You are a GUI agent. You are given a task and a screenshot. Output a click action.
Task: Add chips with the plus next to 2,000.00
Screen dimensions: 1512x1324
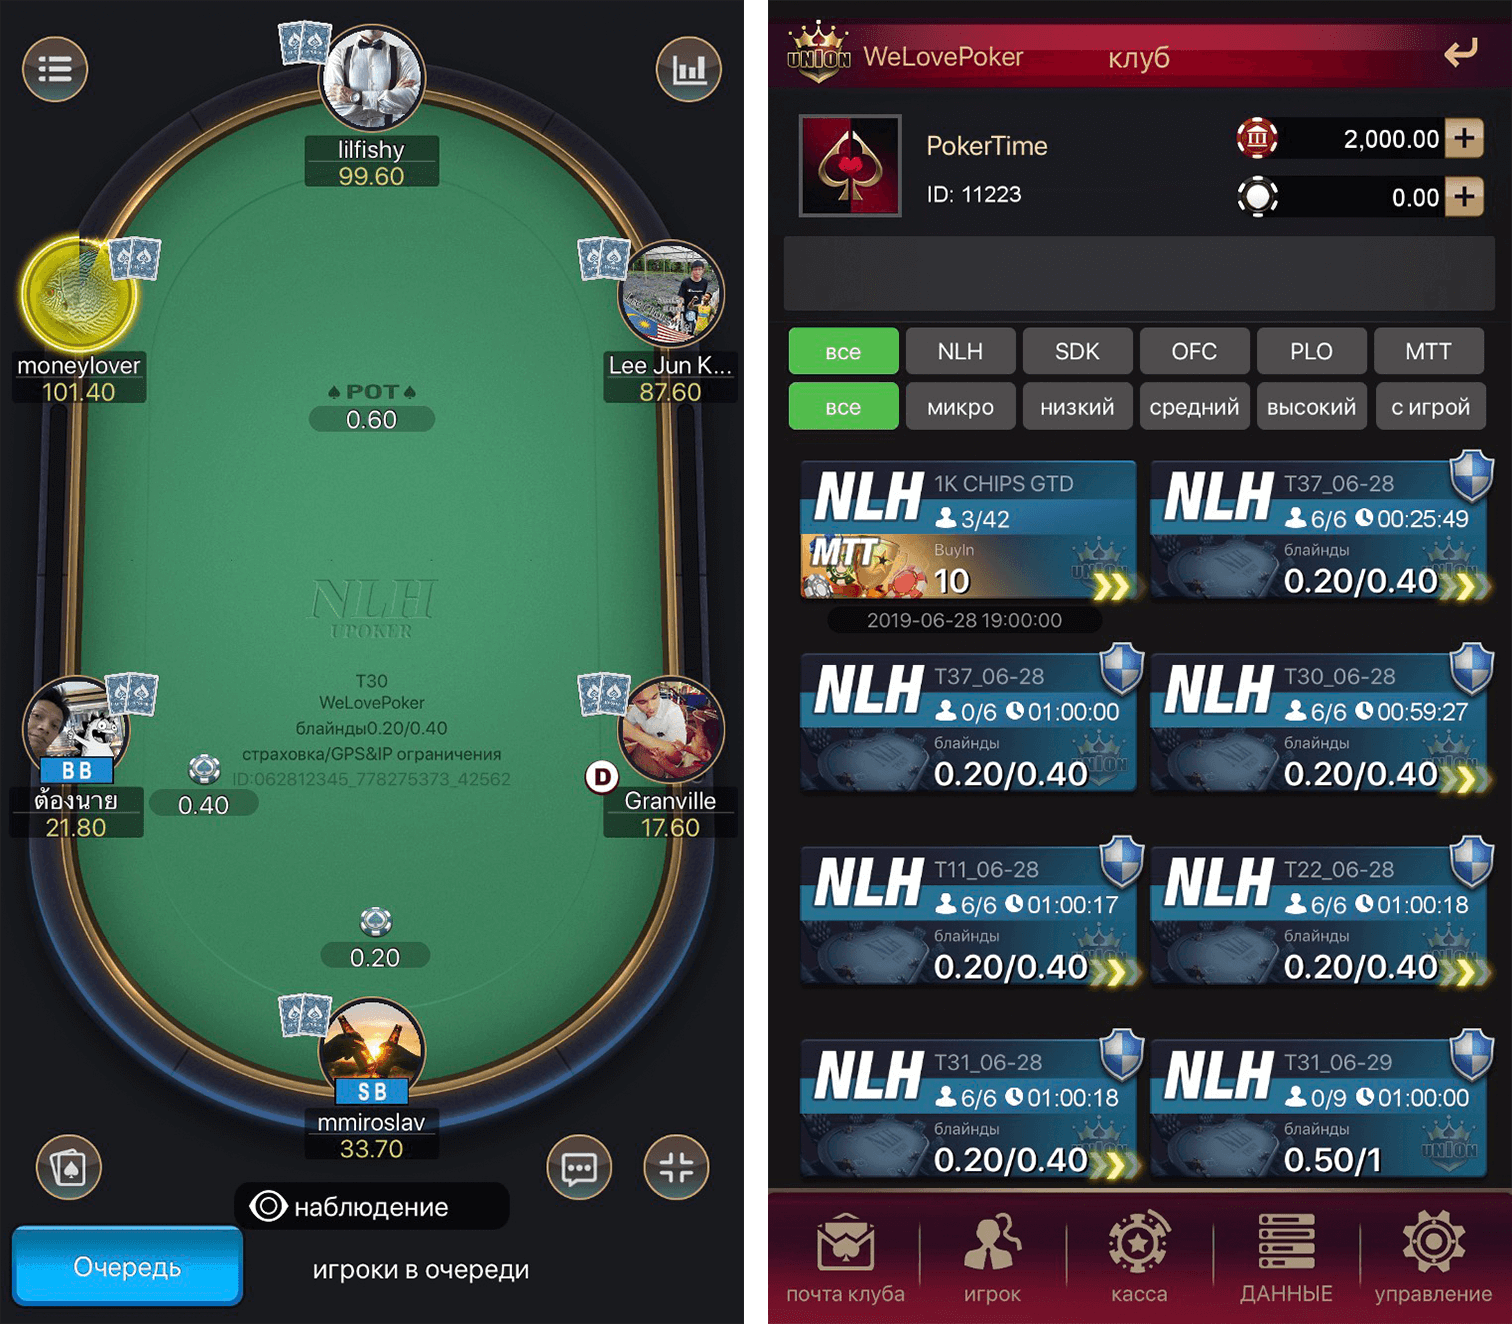1464,138
